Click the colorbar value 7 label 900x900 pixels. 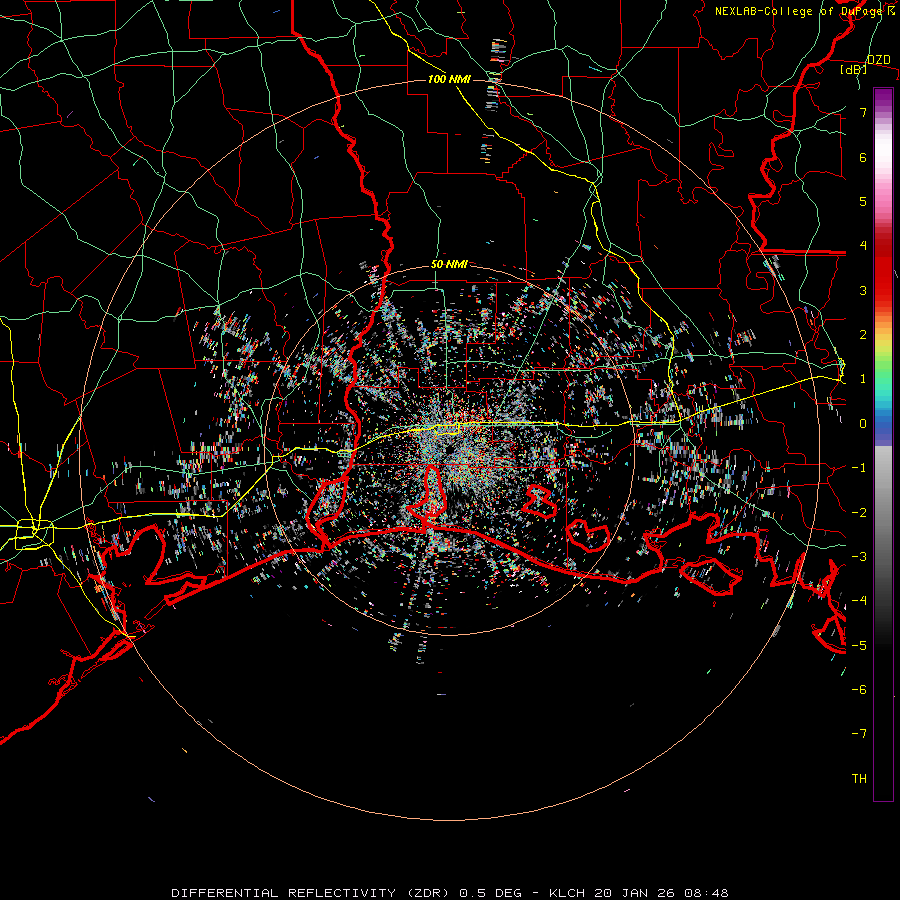(863, 112)
